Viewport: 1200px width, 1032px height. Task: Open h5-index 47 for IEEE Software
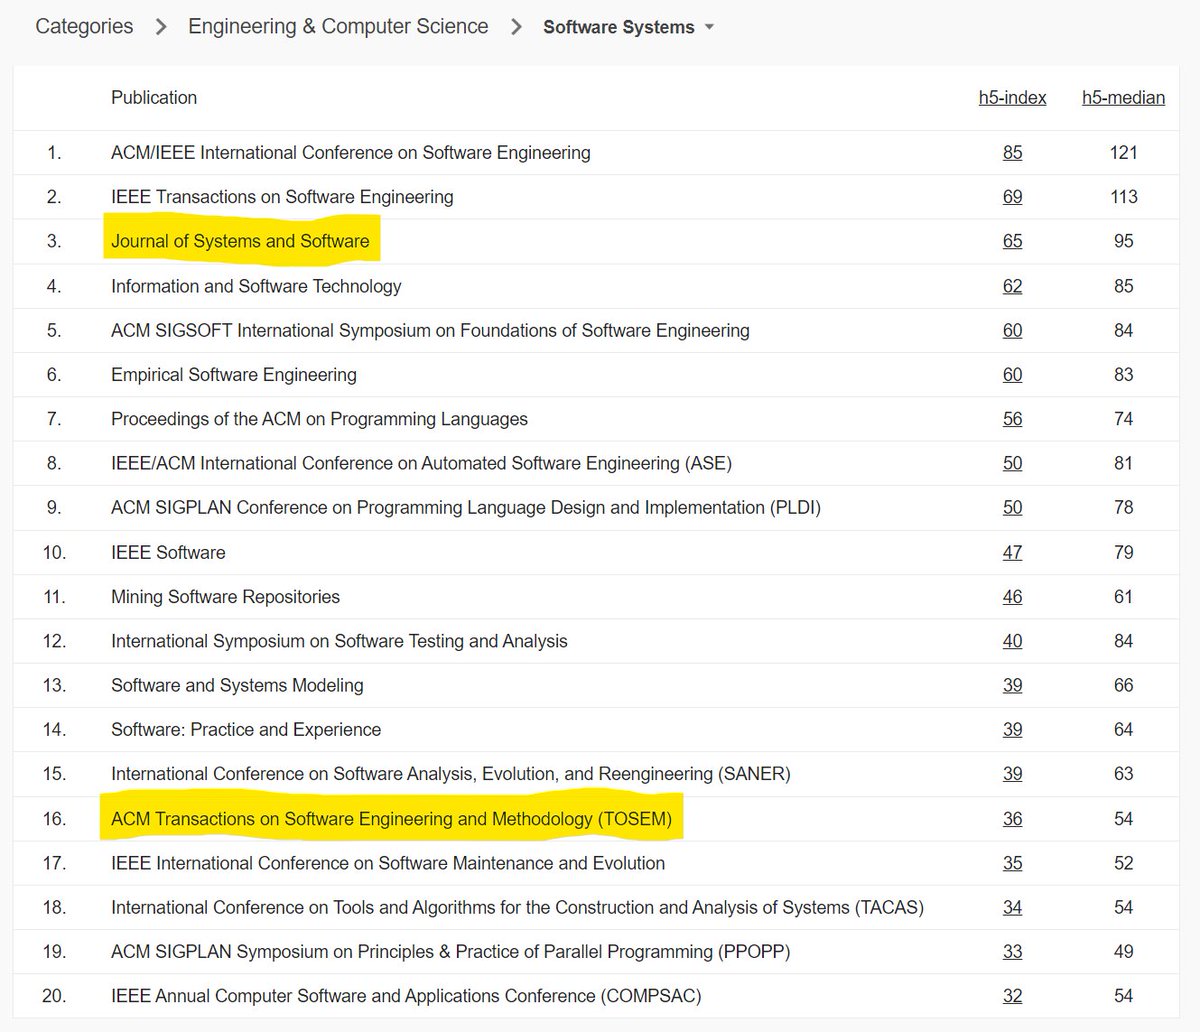(x=1012, y=552)
